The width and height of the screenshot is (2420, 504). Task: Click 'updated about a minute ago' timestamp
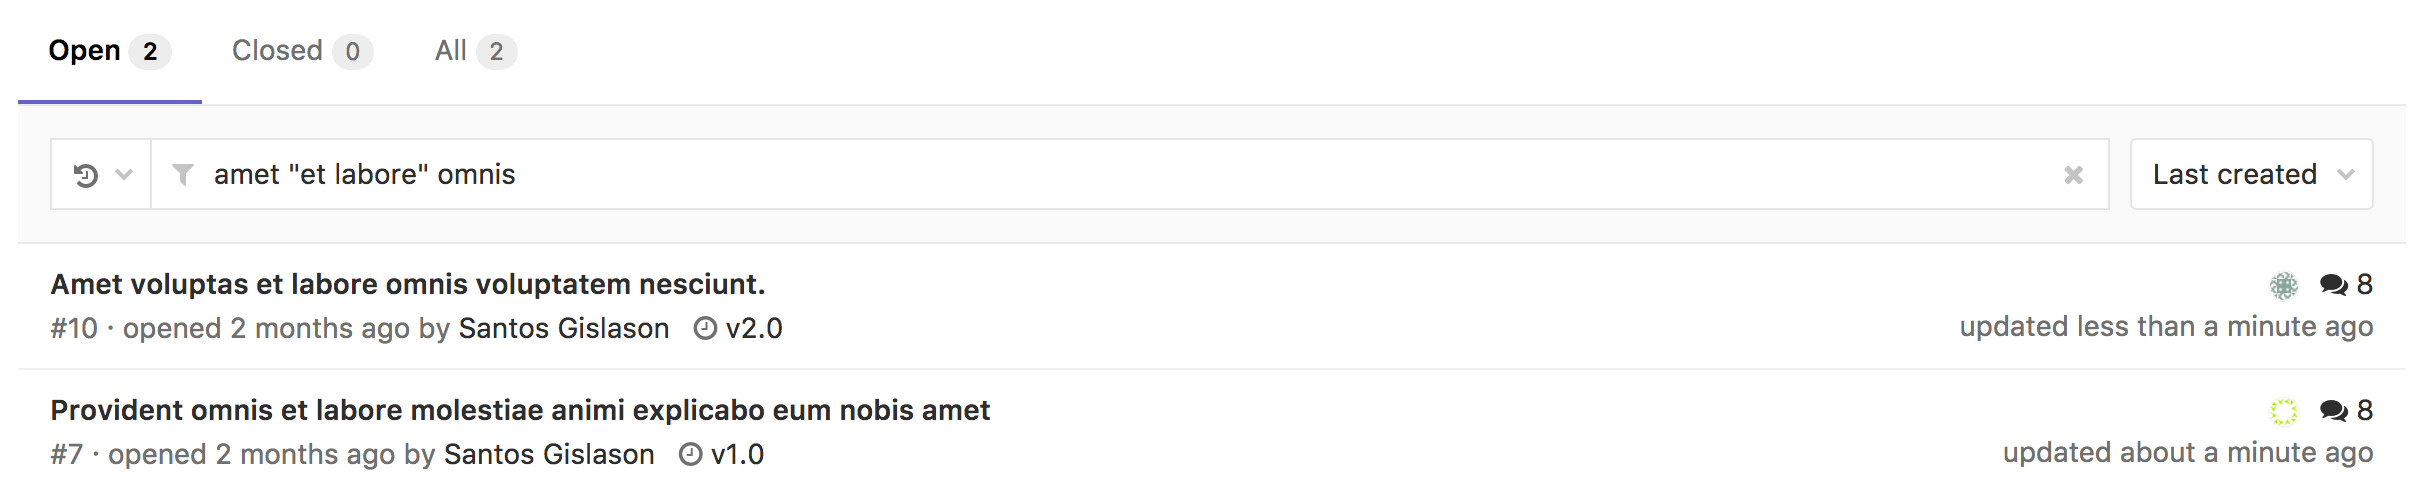[x=2187, y=453]
